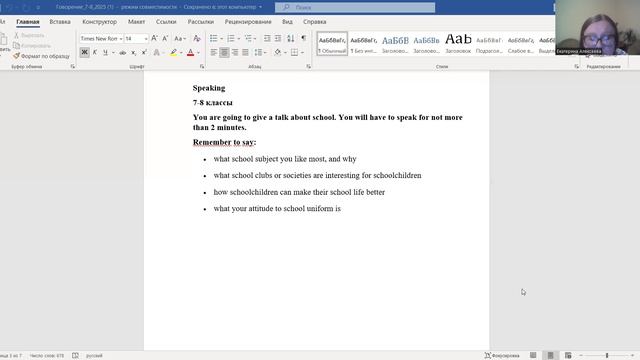Open the Макет tab
This screenshot has width=640, height=360.
point(136,22)
